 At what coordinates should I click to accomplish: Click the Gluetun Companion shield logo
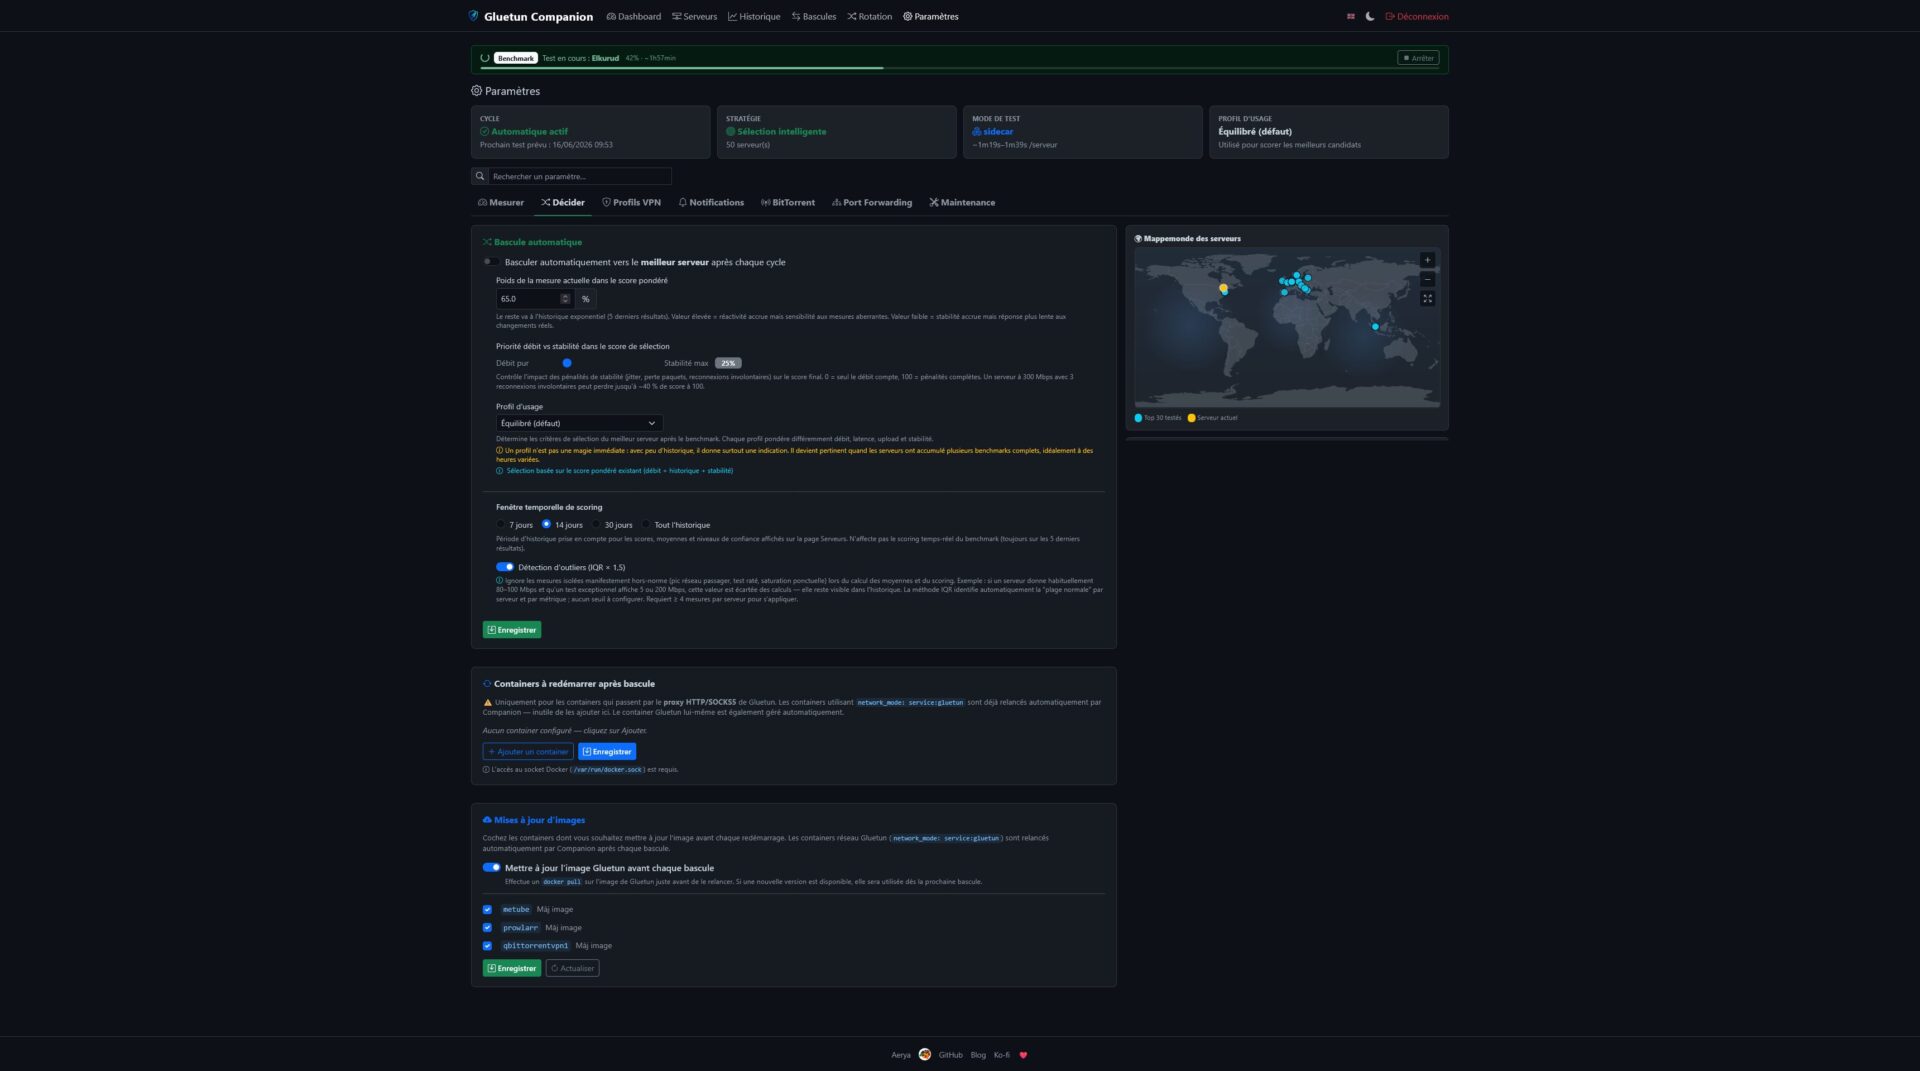pyautogui.click(x=474, y=16)
